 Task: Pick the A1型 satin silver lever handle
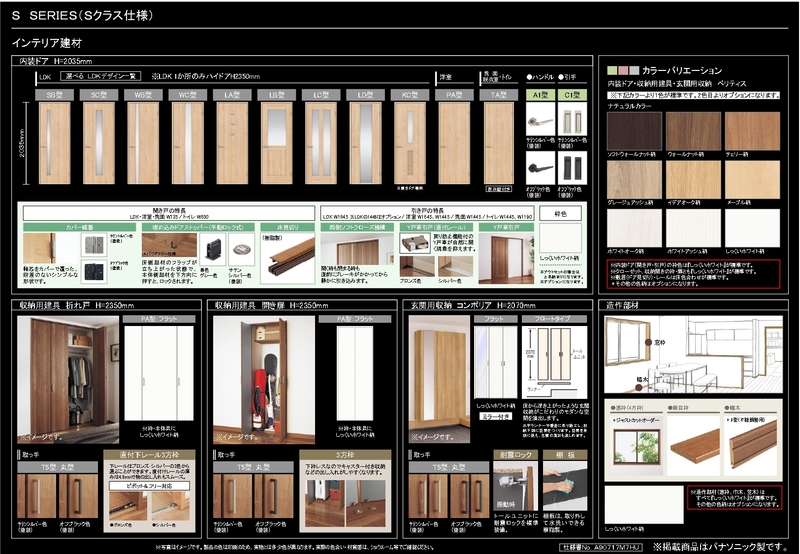pos(540,124)
